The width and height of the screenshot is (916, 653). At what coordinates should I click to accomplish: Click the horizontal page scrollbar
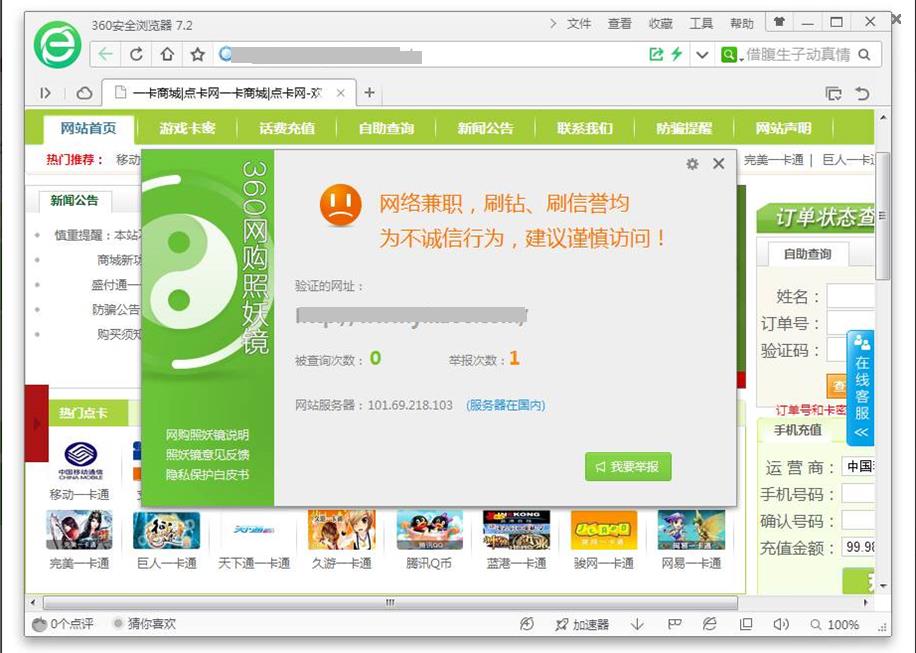click(390, 602)
